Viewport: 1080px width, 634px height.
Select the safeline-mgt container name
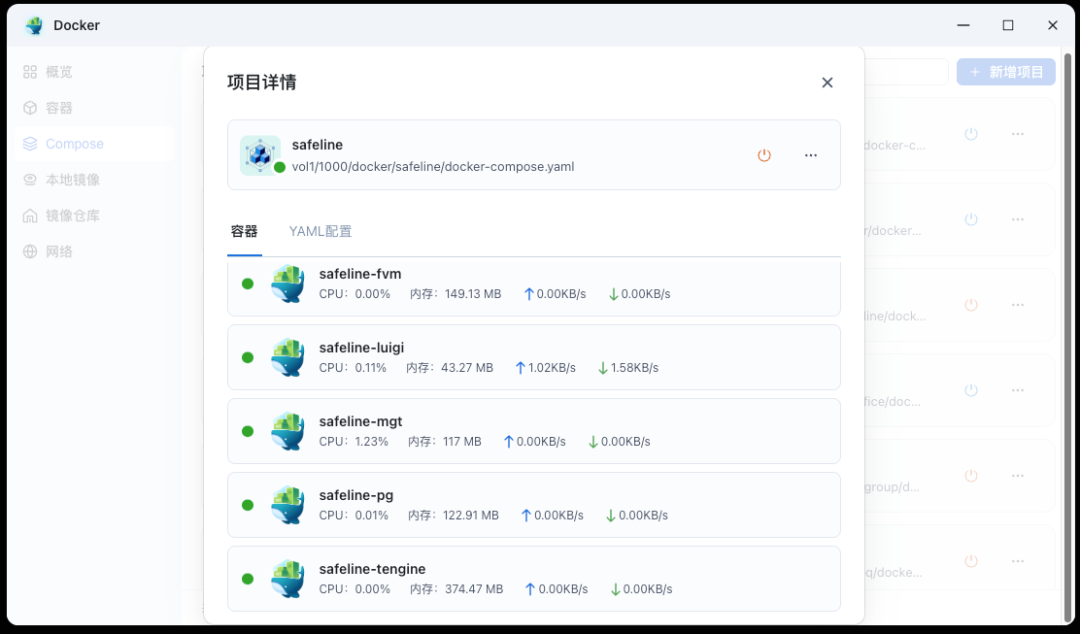(x=361, y=421)
